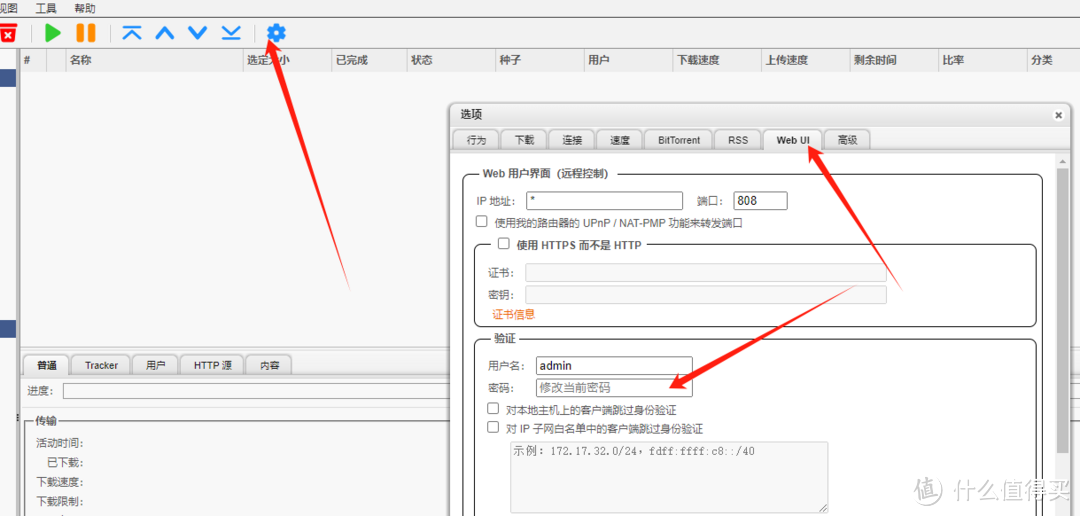This screenshot has height=516, width=1080.
Task: Click the IP subnet whitelist text area
Action: coord(669,477)
